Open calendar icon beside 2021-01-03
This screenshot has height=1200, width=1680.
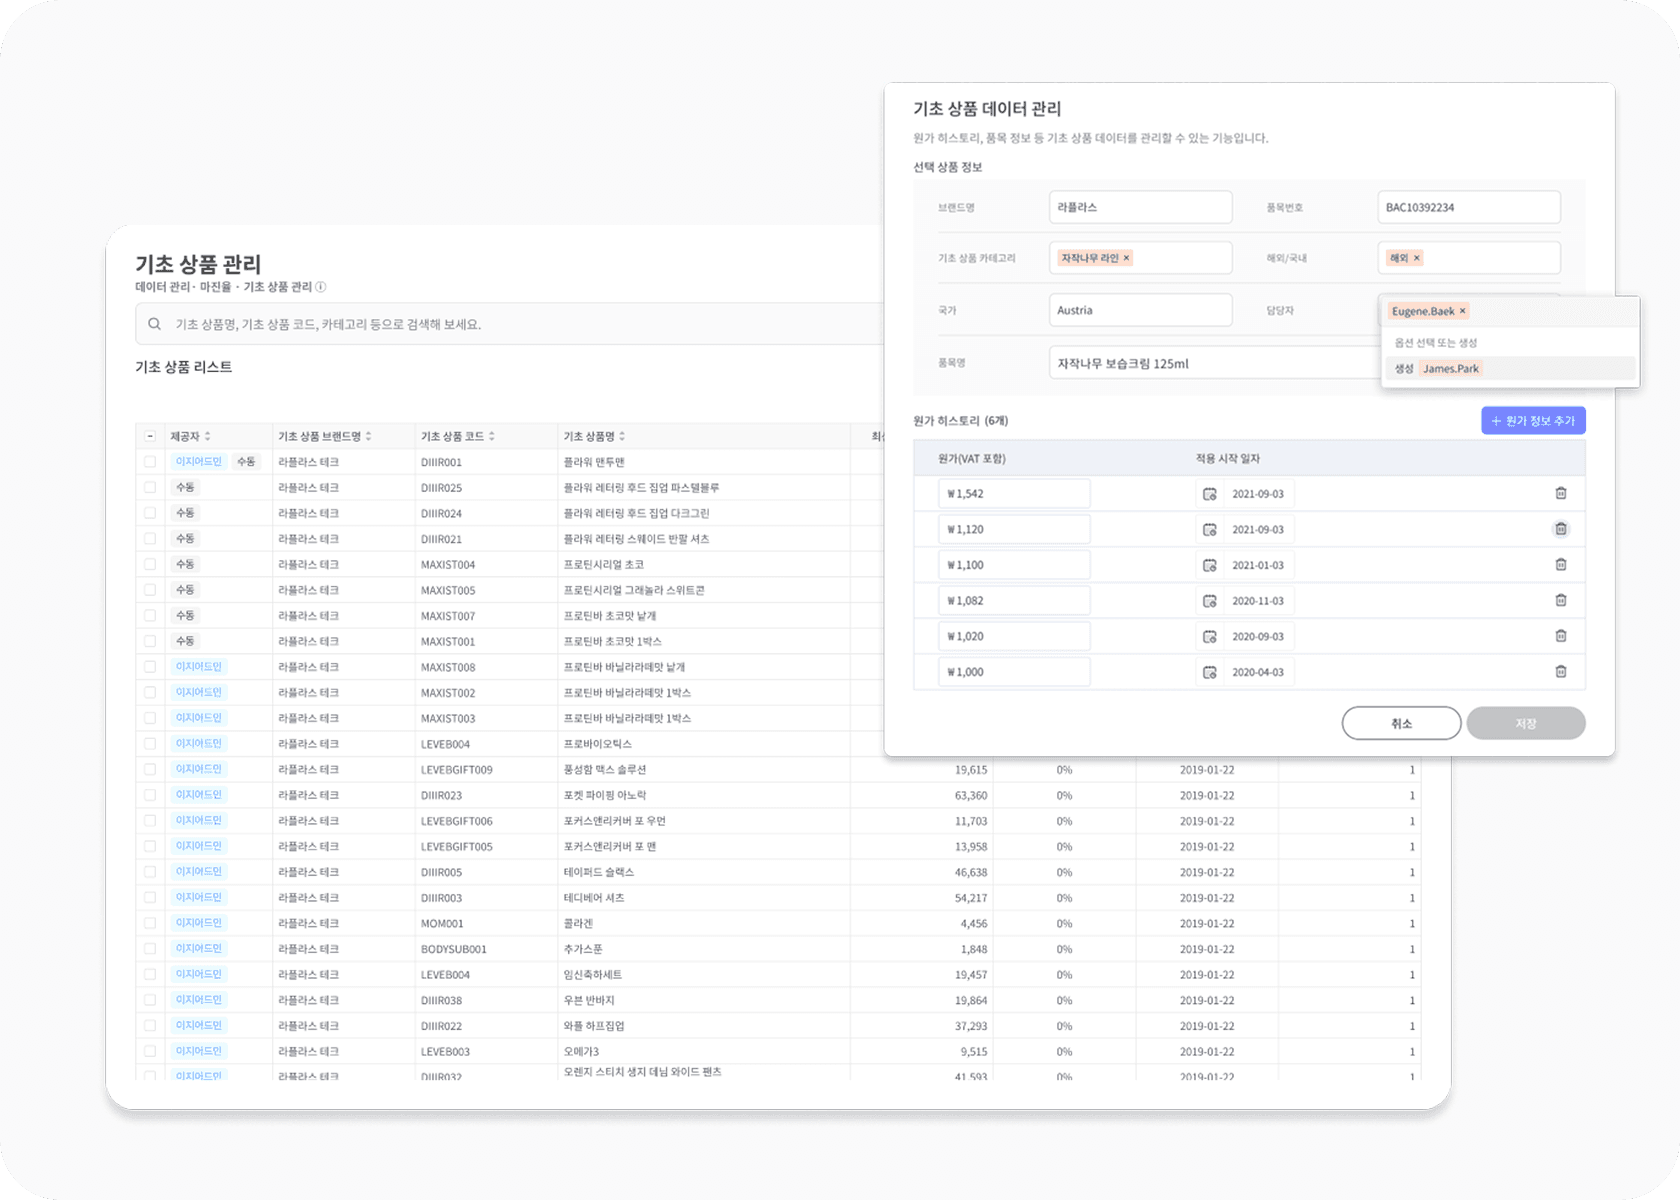click(1209, 565)
